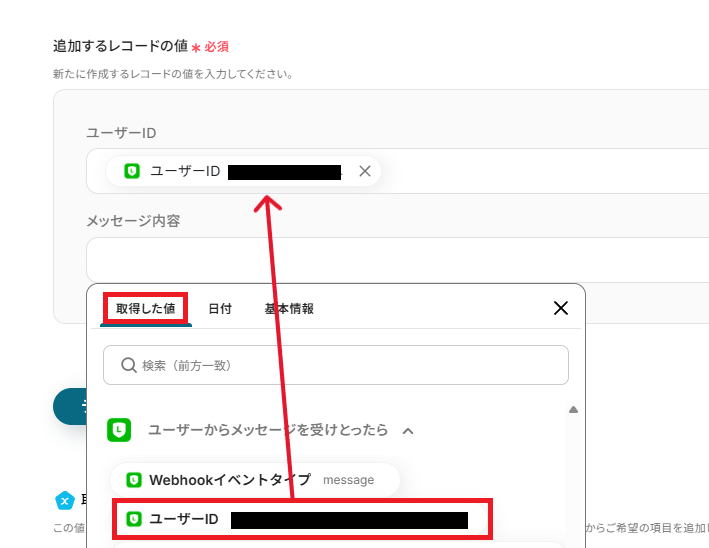
Task: Click the 検索（前方一致） search box
Action: click(336, 365)
